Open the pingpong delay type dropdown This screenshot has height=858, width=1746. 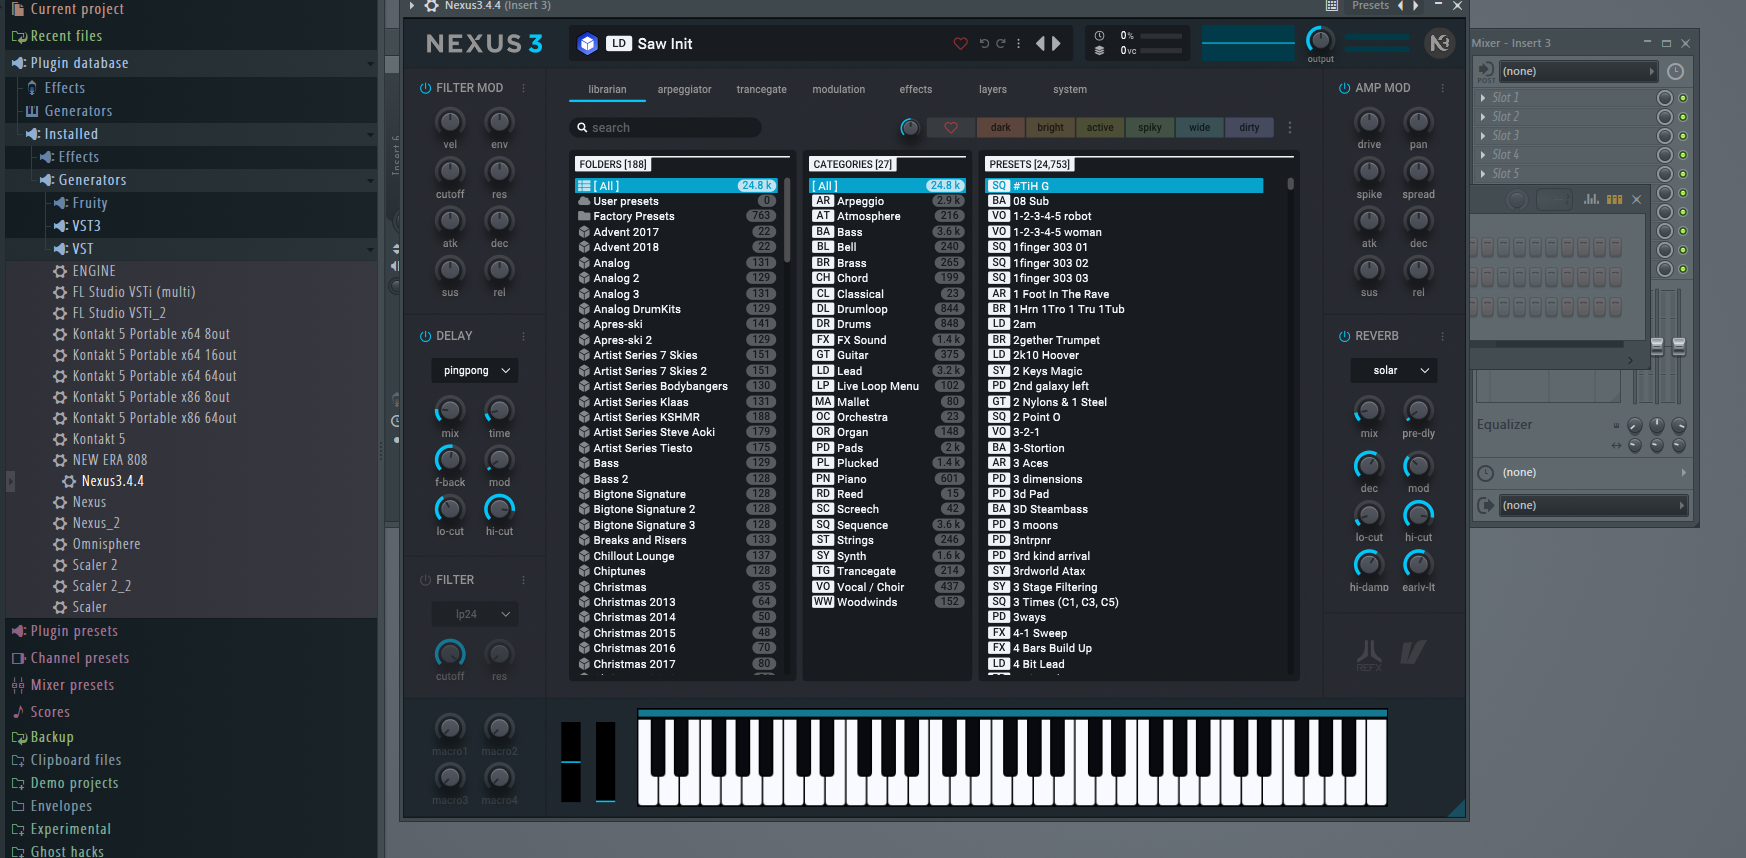(475, 371)
